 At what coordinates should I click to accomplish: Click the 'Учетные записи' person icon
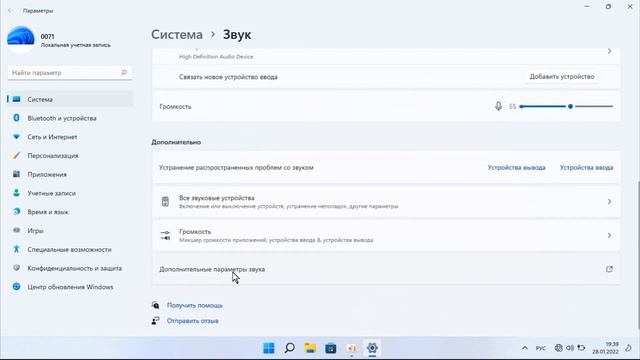click(x=16, y=193)
